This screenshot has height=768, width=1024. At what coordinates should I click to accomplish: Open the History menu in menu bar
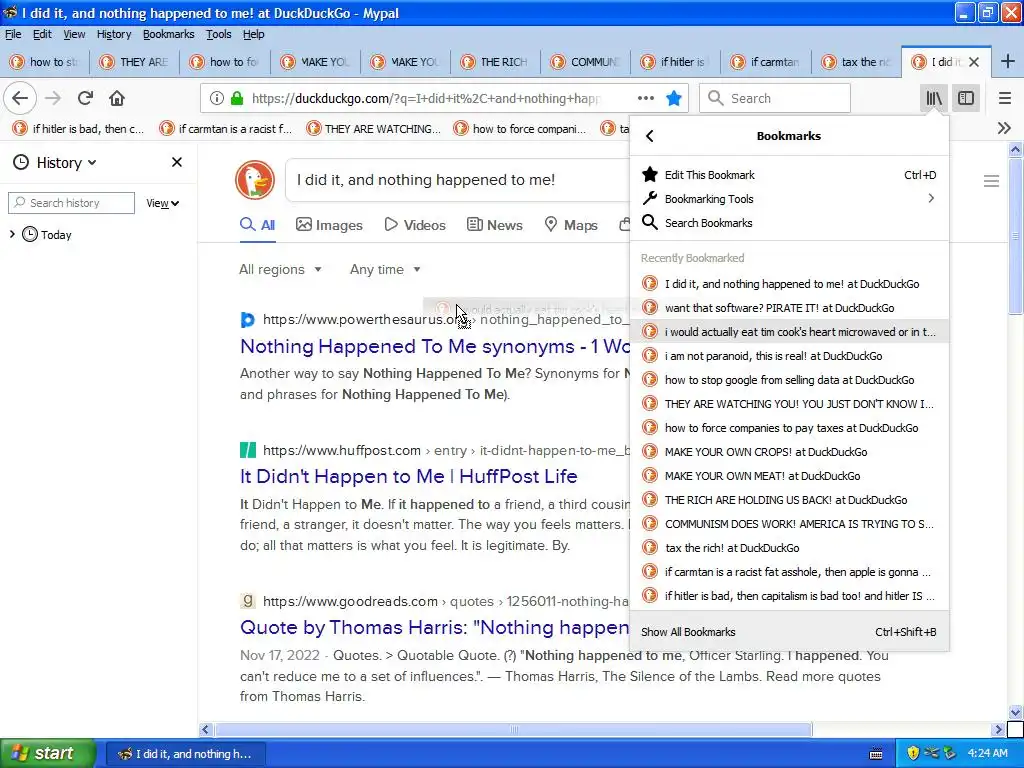coord(114,34)
